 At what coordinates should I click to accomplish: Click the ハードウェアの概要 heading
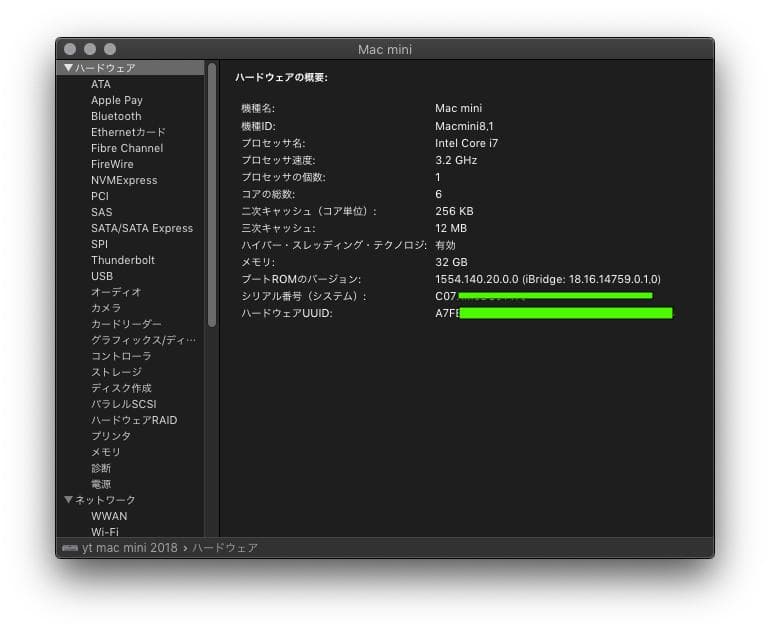click(281, 77)
